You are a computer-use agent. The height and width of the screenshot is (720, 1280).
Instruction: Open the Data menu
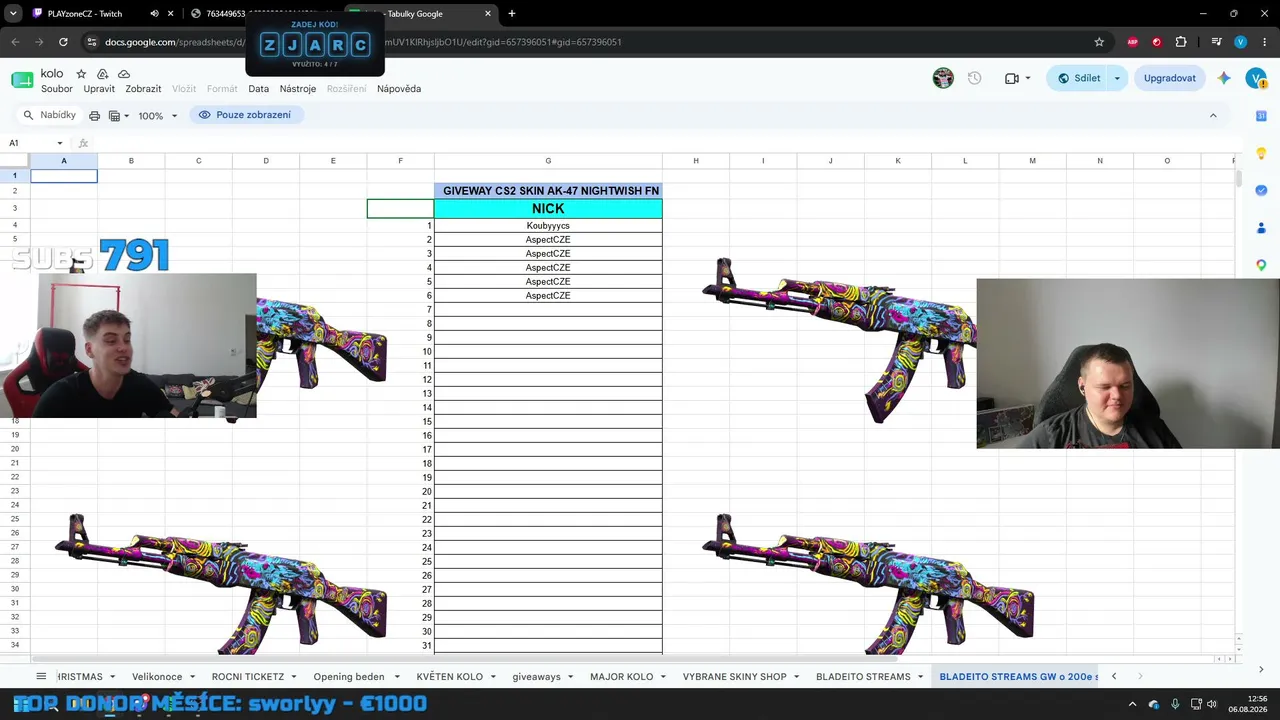tap(258, 89)
